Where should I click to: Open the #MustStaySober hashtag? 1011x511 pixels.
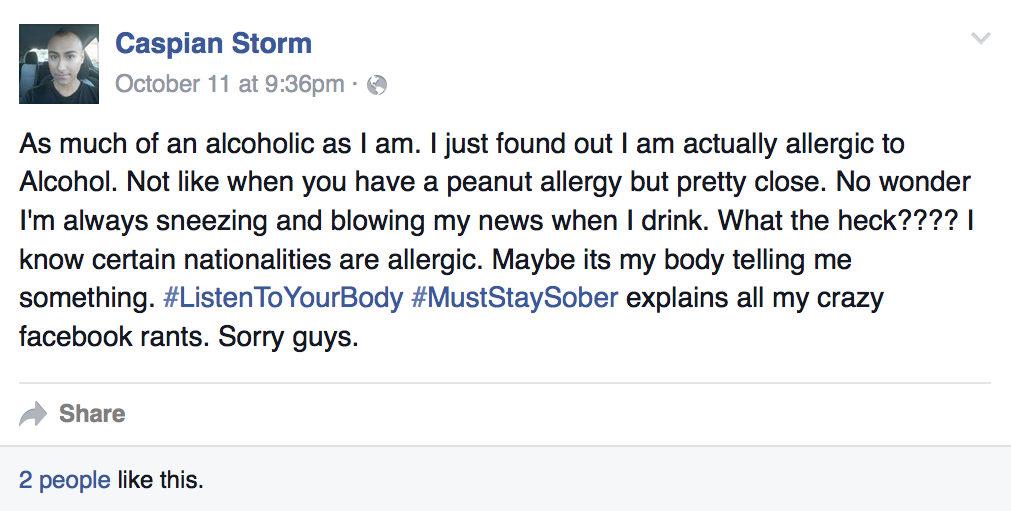tap(514, 298)
